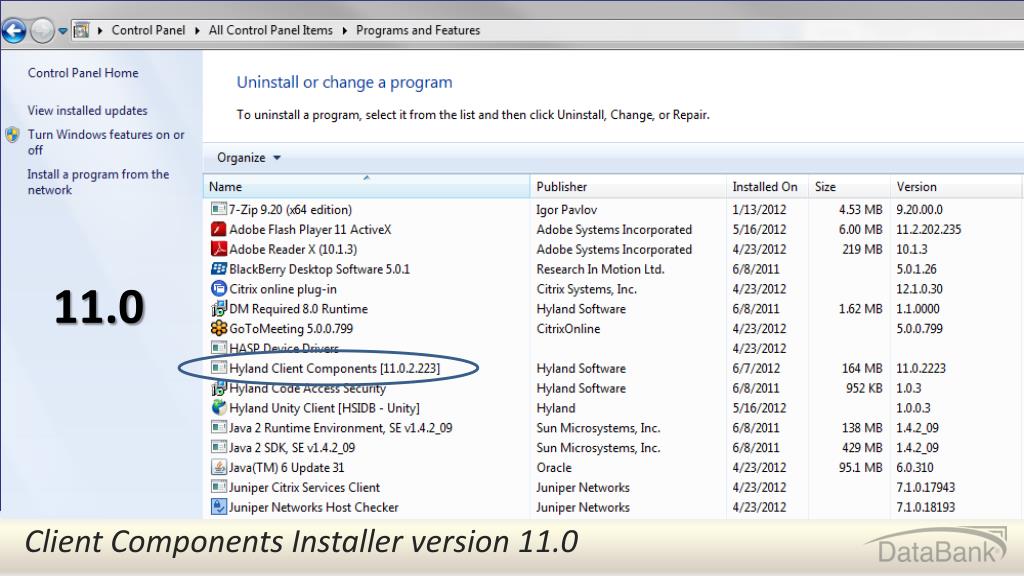Click the Adobe Flash Player 11 ActiveX icon
1024x576 pixels.
(219, 229)
